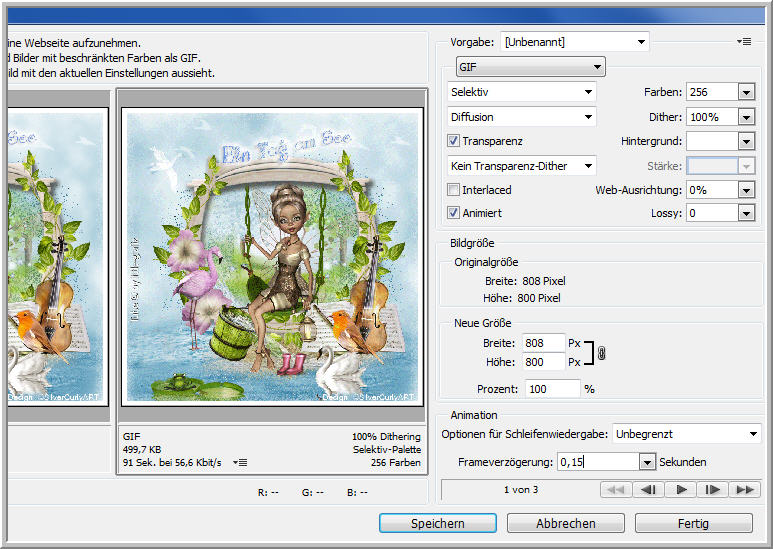Open the Hintergrund matte color dropdown
Screen dimensions: 773x549
(746, 141)
